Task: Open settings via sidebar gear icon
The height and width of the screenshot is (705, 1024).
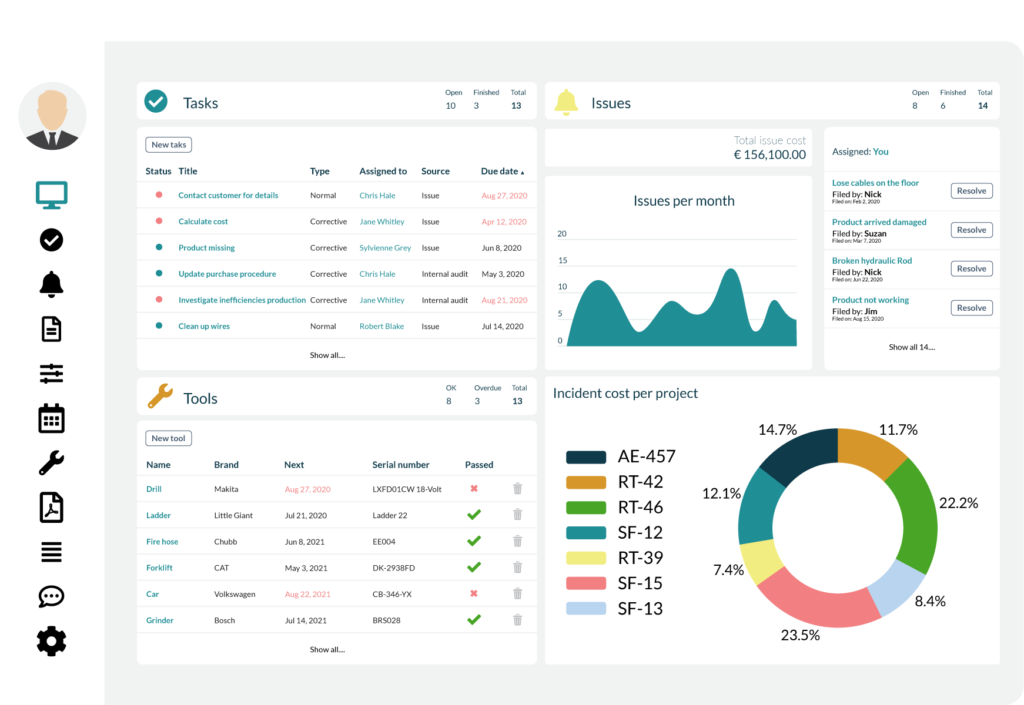Action: (x=52, y=641)
